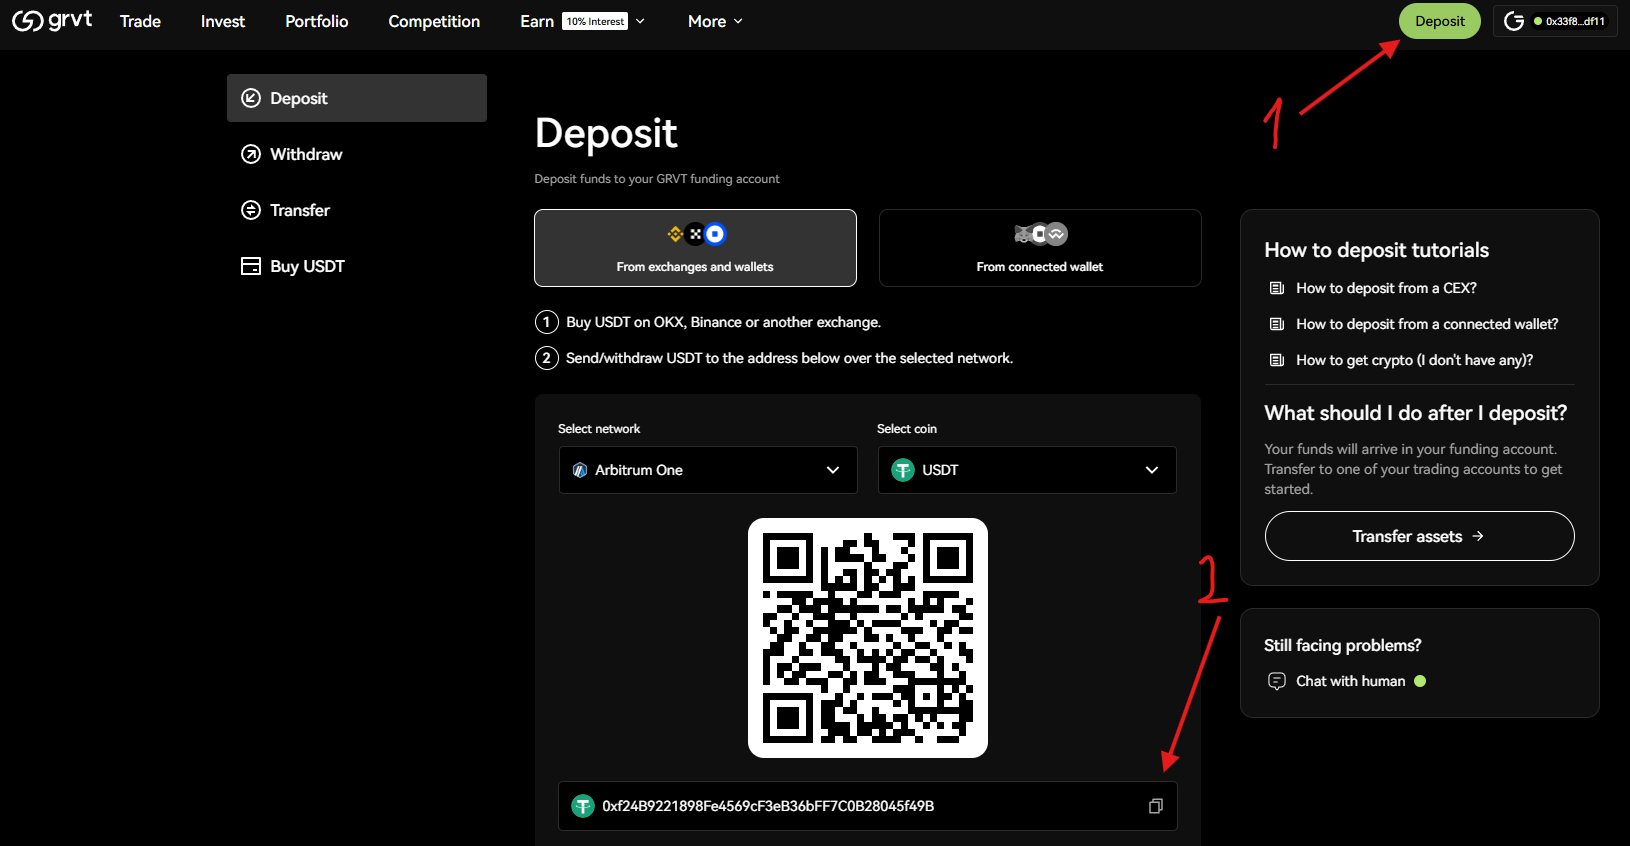This screenshot has height=846, width=1630.
Task: Click the Buy USDT card icon
Action: click(x=251, y=266)
